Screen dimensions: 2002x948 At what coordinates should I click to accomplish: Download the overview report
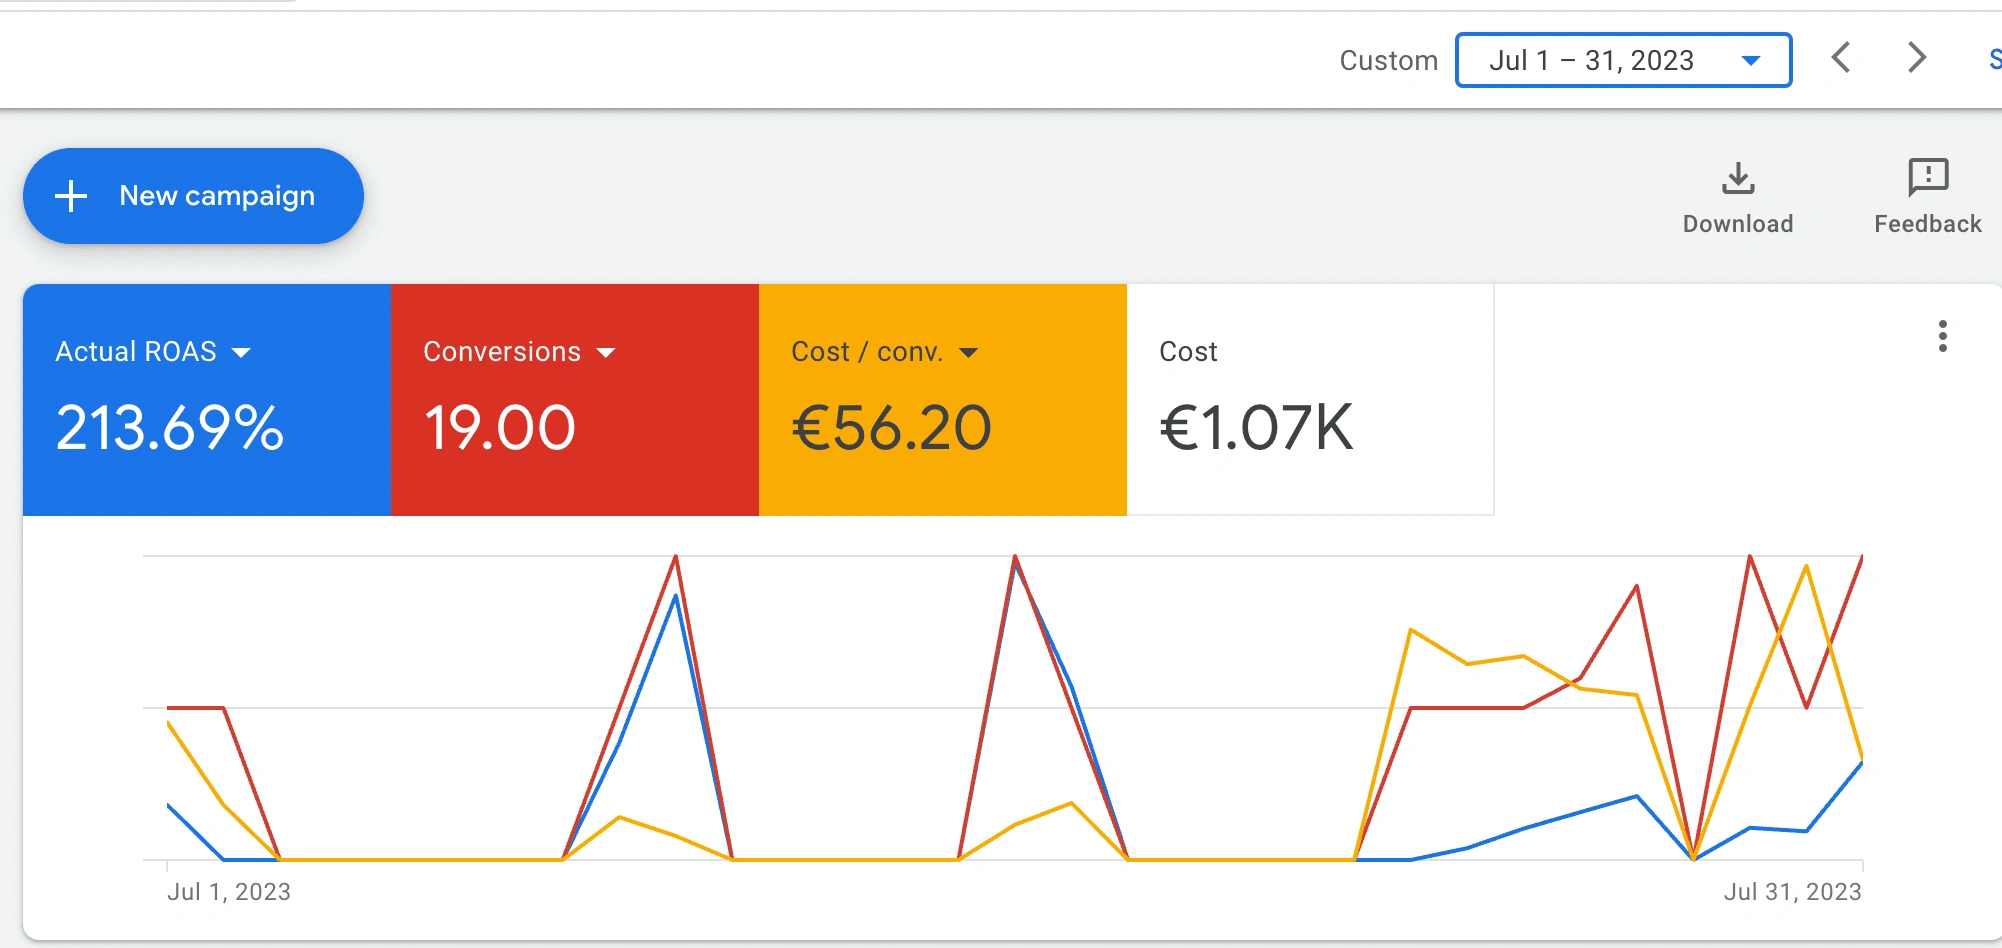(x=1738, y=198)
